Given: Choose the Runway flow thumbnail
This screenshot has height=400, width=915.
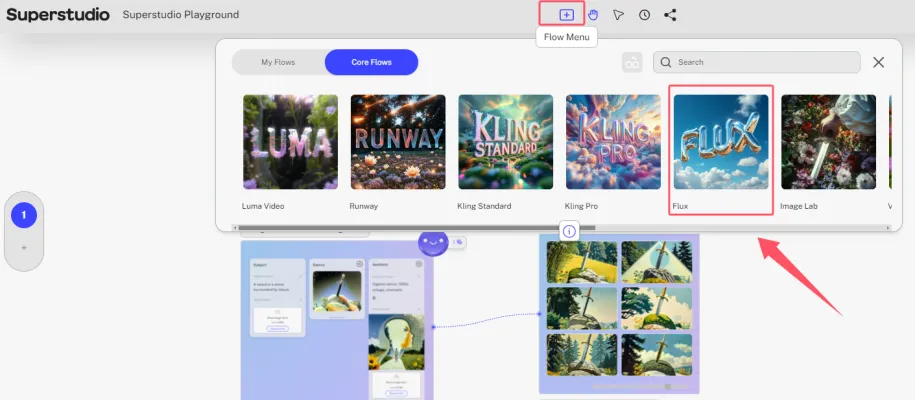Looking at the screenshot, I should pyautogui.click(x=398, y=142).
